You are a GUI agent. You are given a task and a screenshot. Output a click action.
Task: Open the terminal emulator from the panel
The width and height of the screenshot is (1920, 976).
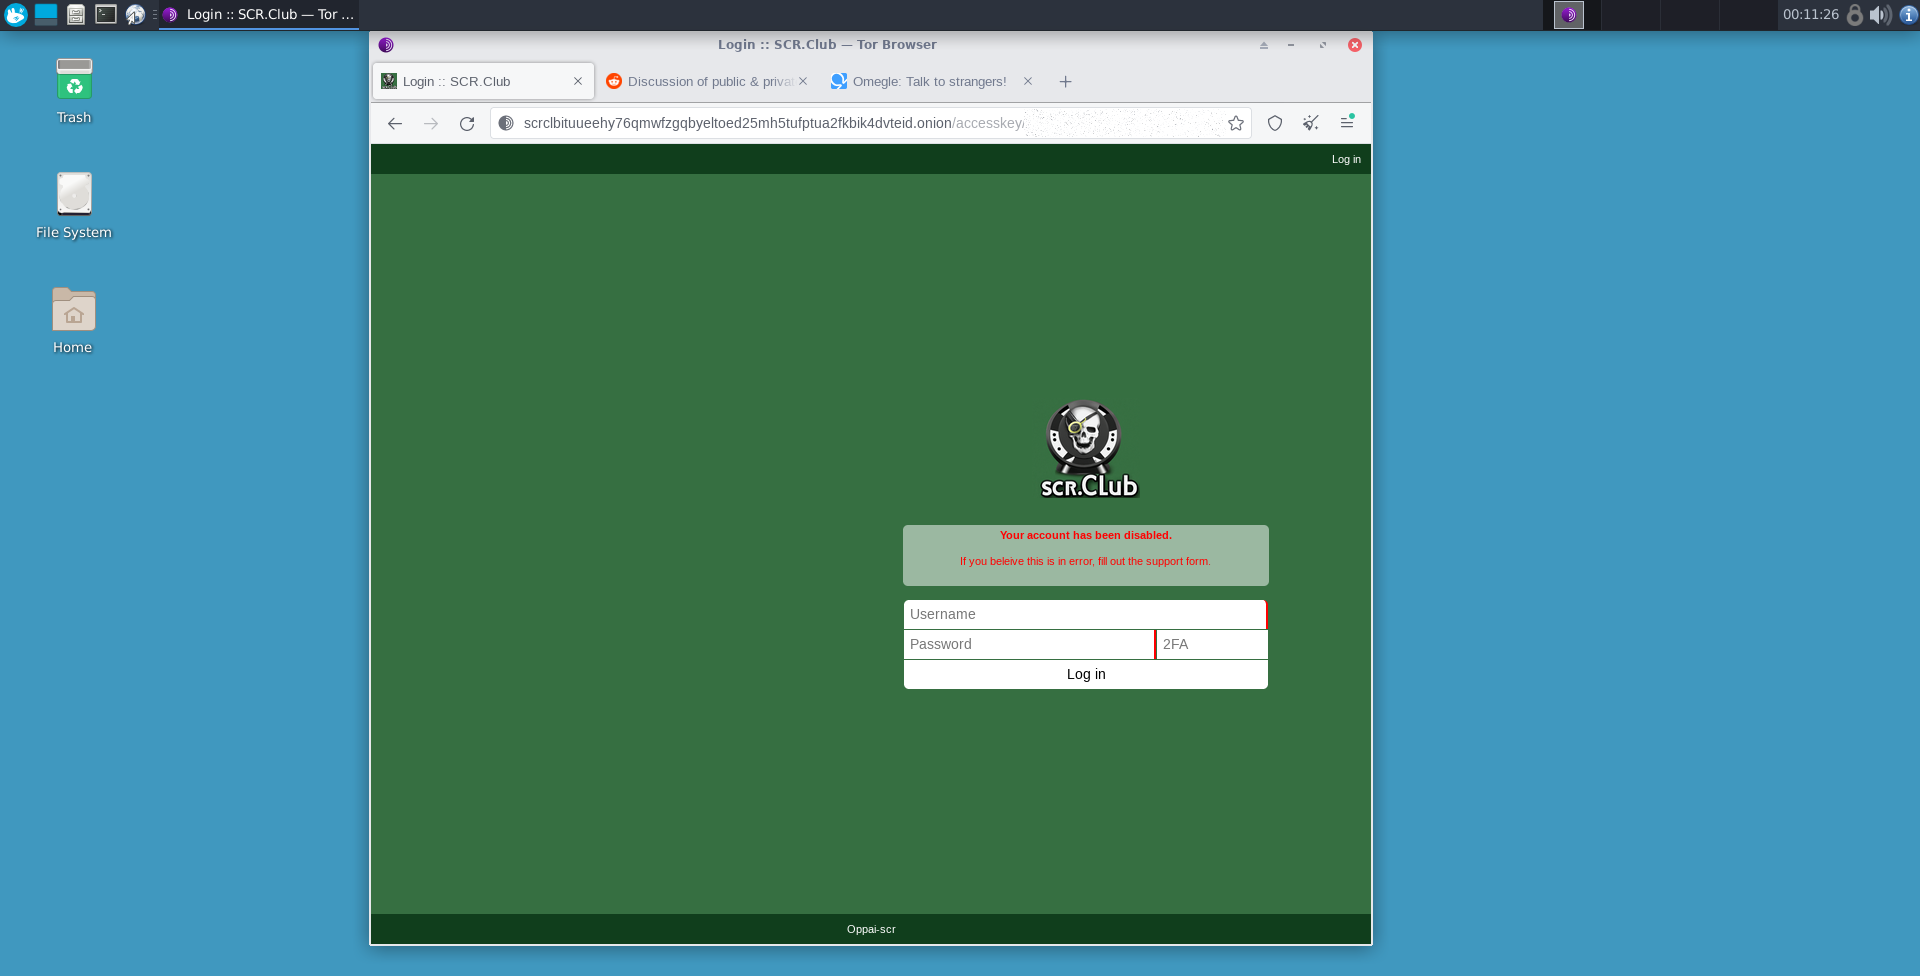coord(106,14)
